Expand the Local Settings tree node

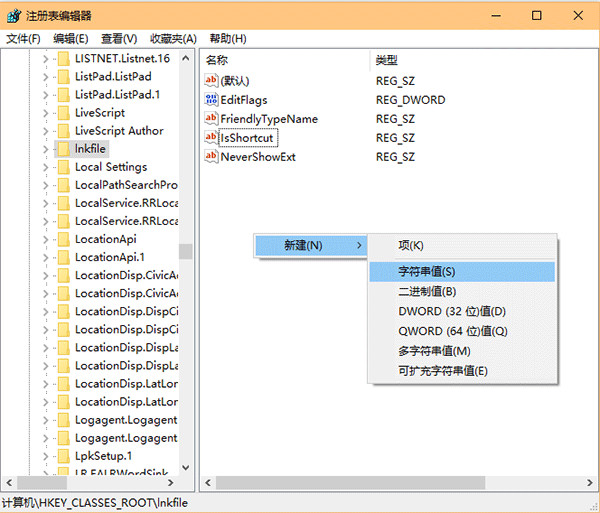45,167
